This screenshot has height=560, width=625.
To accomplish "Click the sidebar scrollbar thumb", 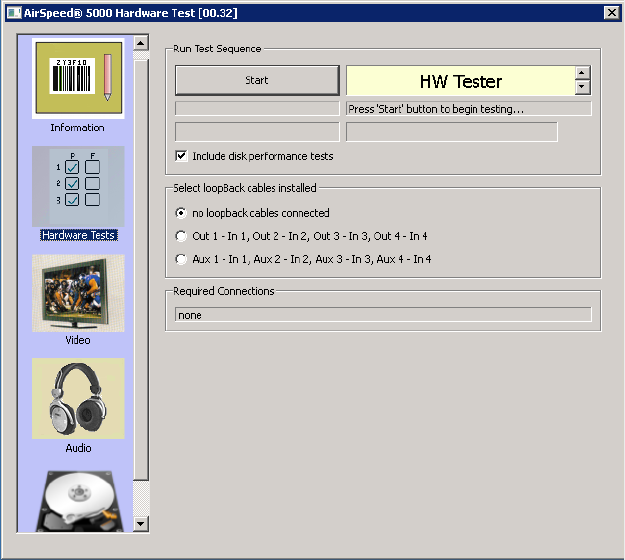I will (x=141, y=270).
